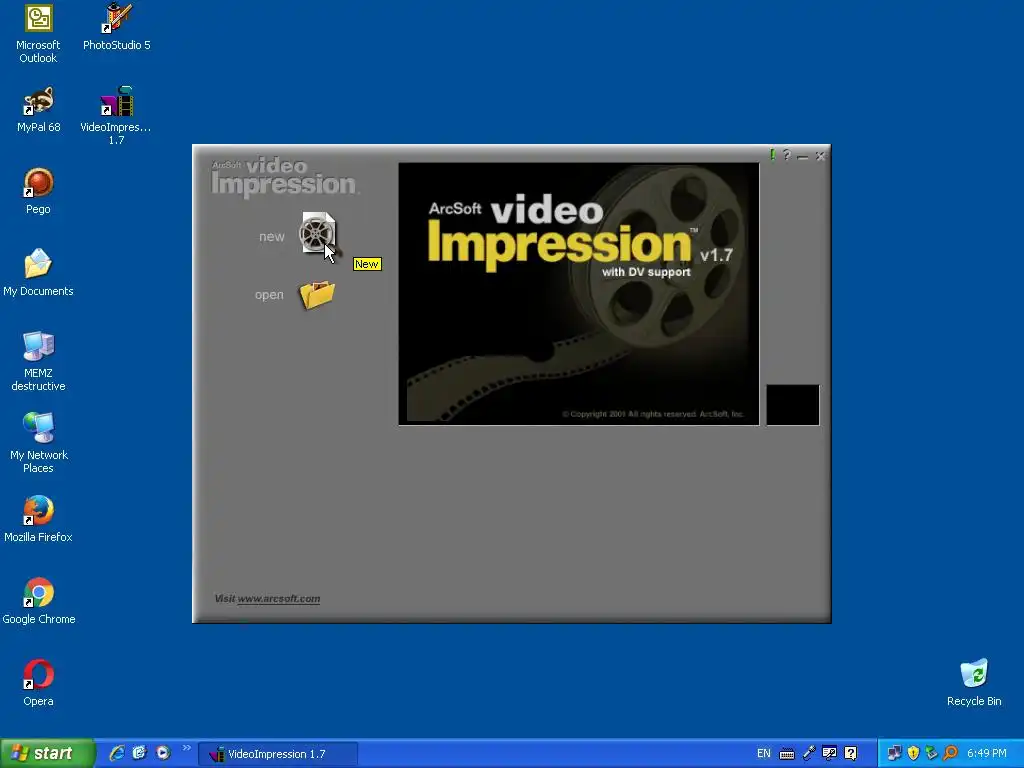Expand the Quick Launch overflow chevron
1024x768 pixels.
pos(187,748)
